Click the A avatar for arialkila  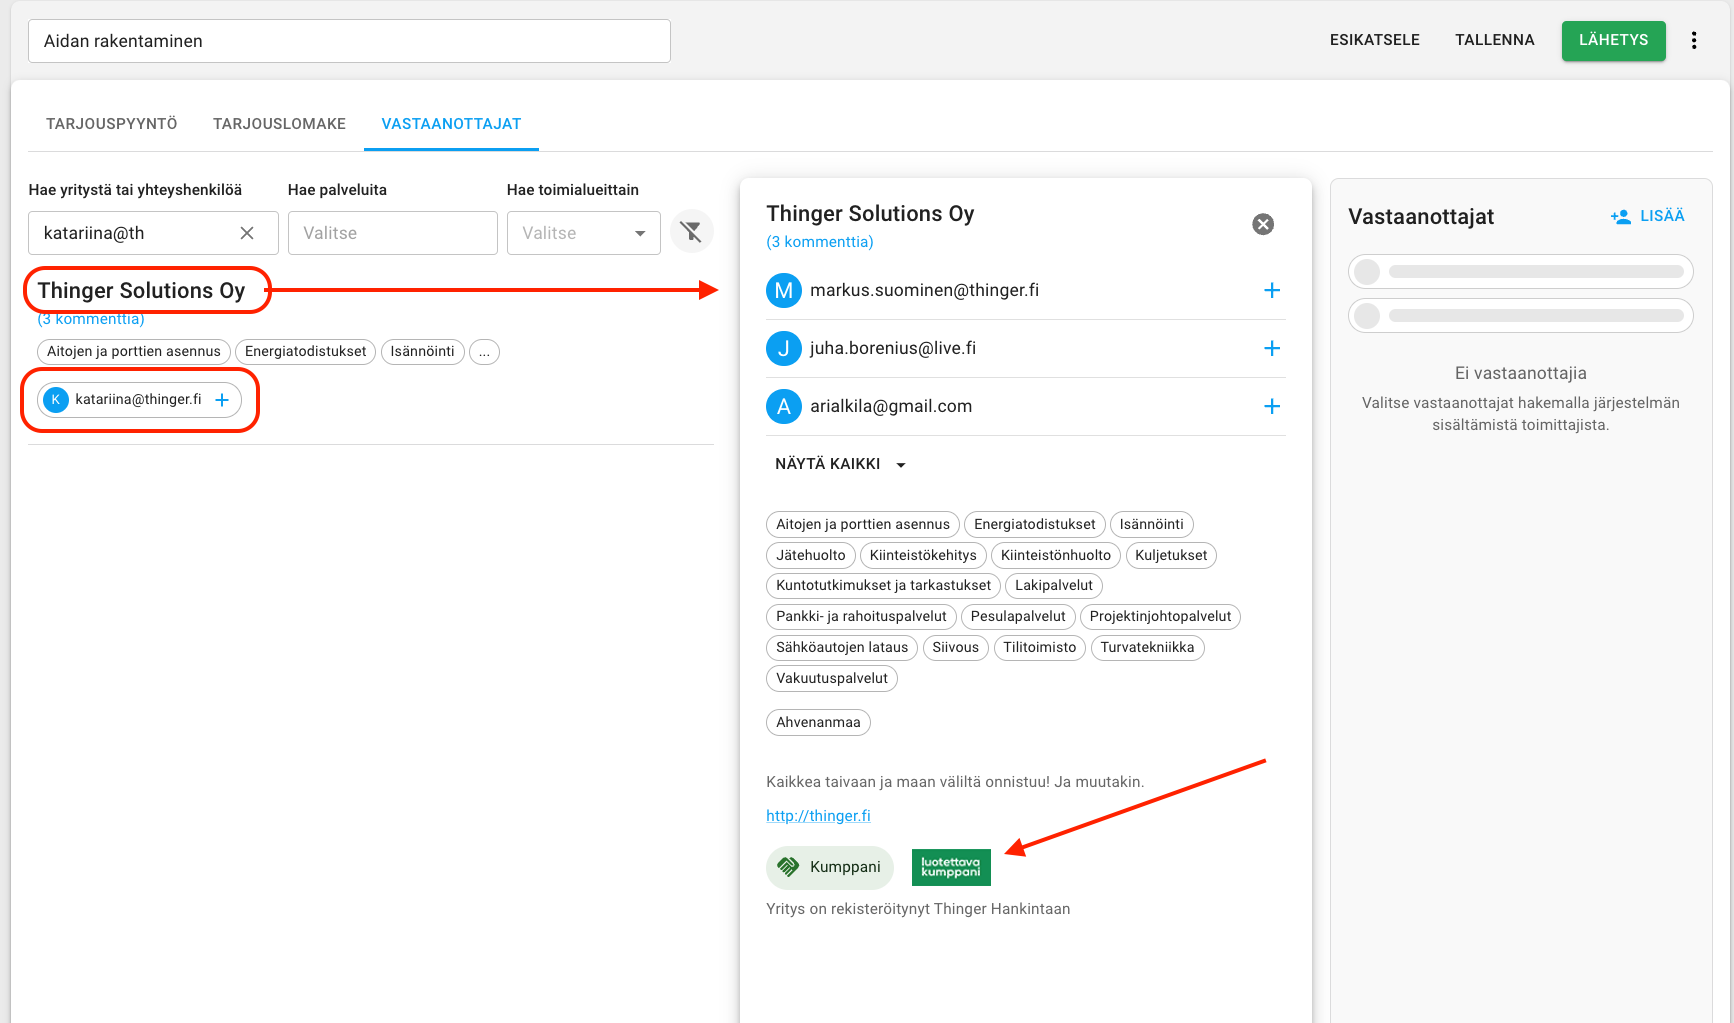(x=784, y=406)
